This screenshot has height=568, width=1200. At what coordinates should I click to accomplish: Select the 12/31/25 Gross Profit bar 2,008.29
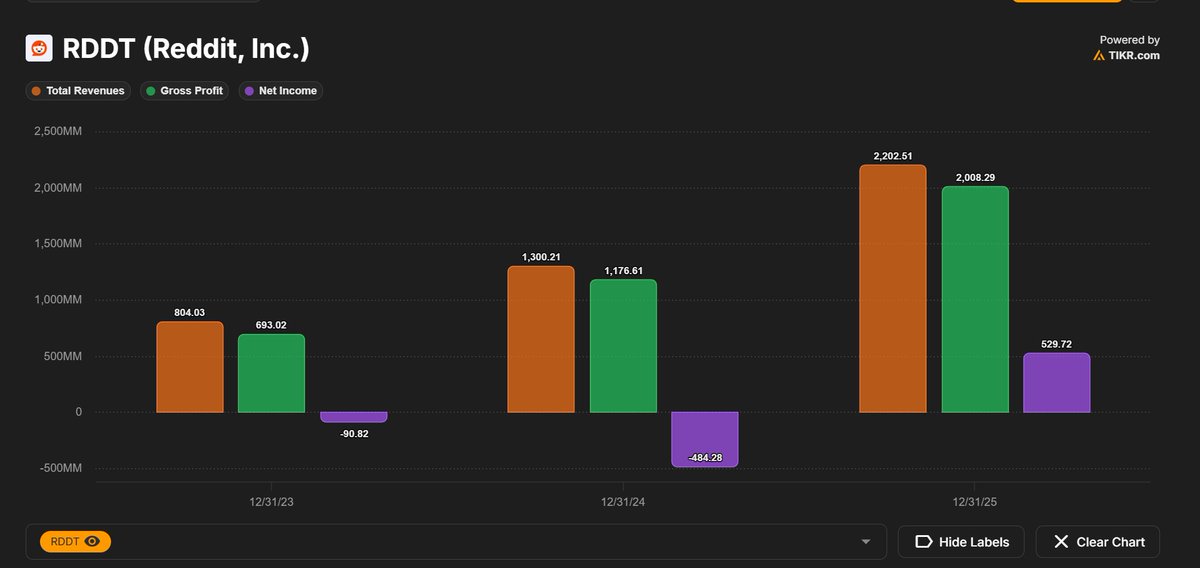click(975, 299)
